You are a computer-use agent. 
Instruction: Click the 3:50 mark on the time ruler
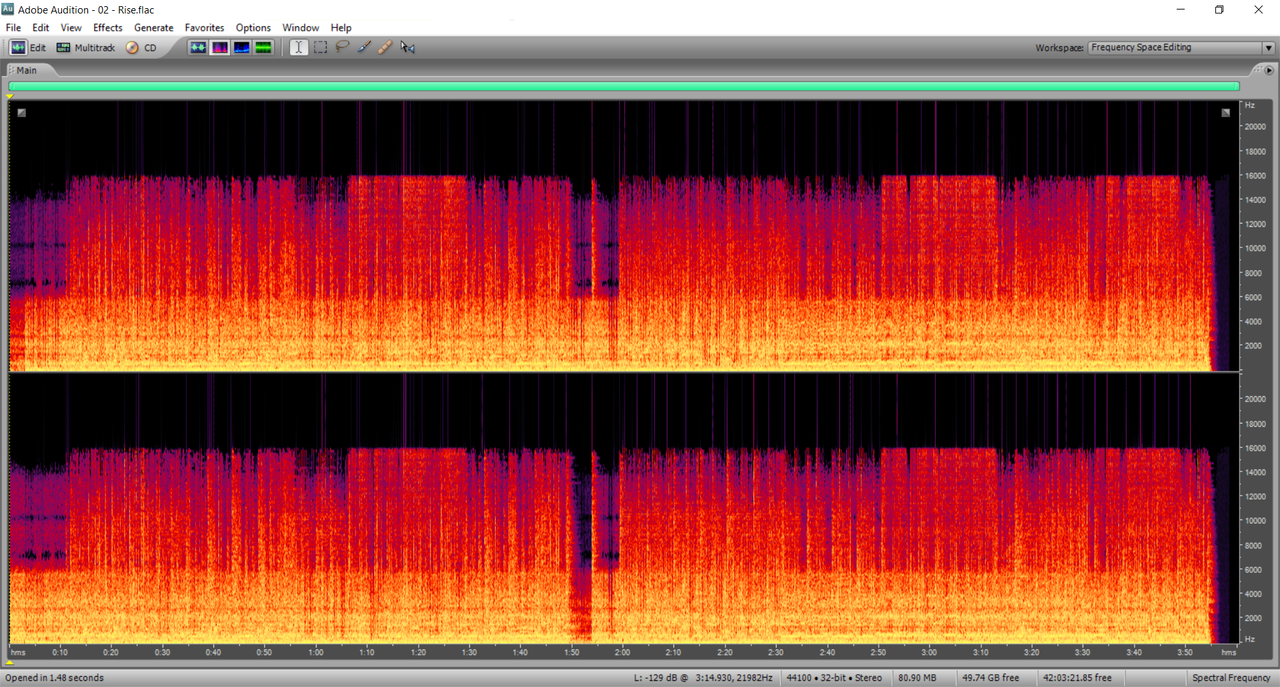tap(1185, 652)
